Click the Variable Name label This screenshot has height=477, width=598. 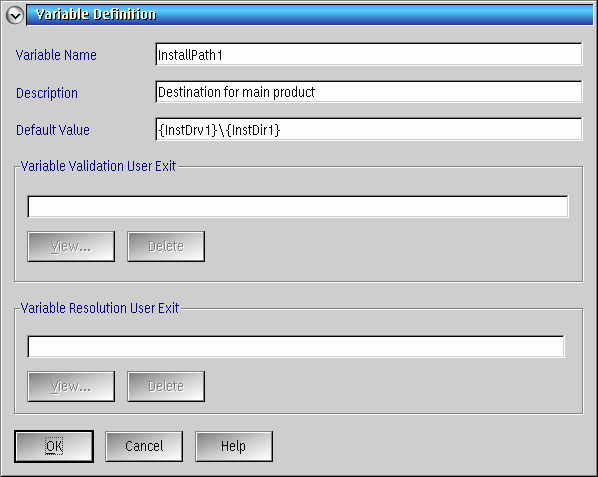[x=56, y=55]
